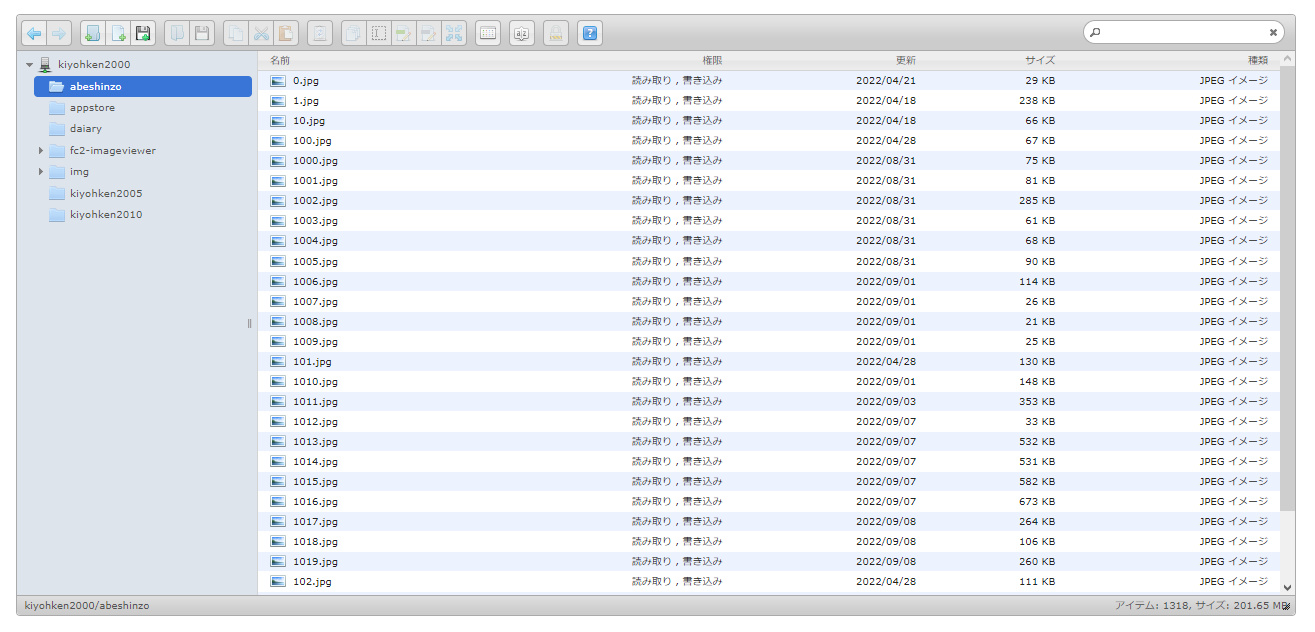The width and height of the screenshot is (1315, 632).
Task: Click the copy toolbar icon
Action: coord(235,33)
